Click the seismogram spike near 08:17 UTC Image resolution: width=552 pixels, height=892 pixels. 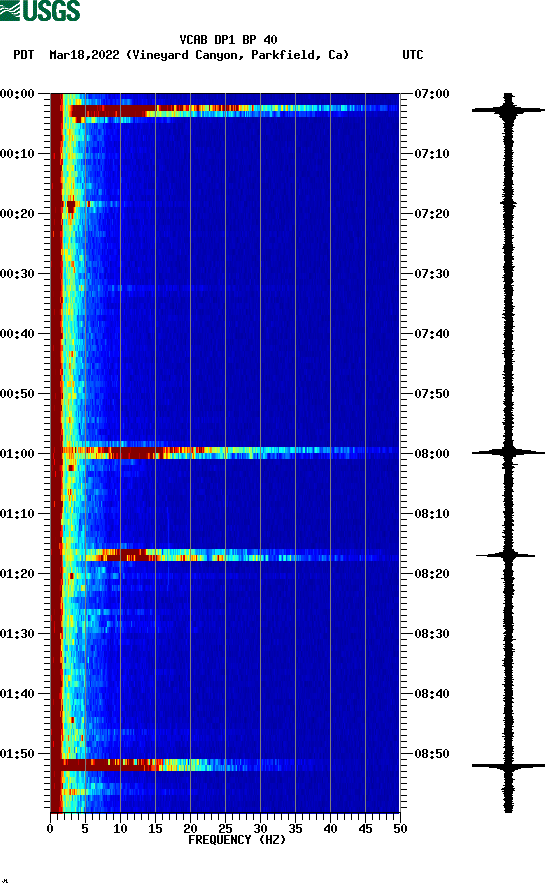(x=506, y=555)
